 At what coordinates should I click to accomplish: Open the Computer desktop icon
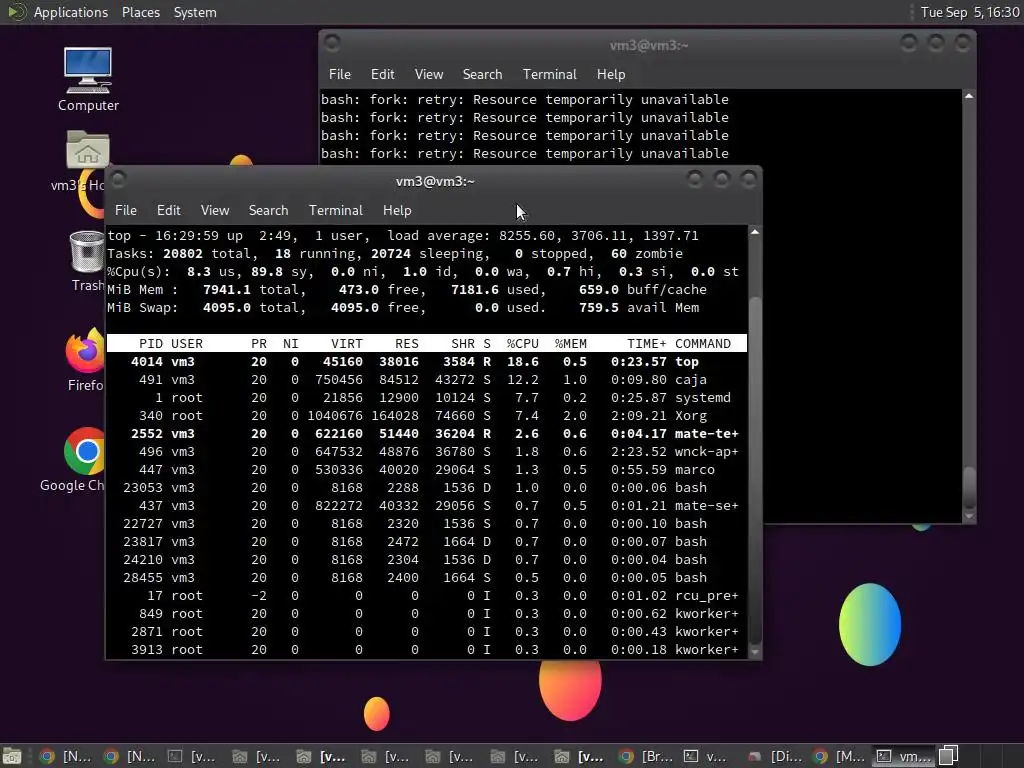point(88,79)
